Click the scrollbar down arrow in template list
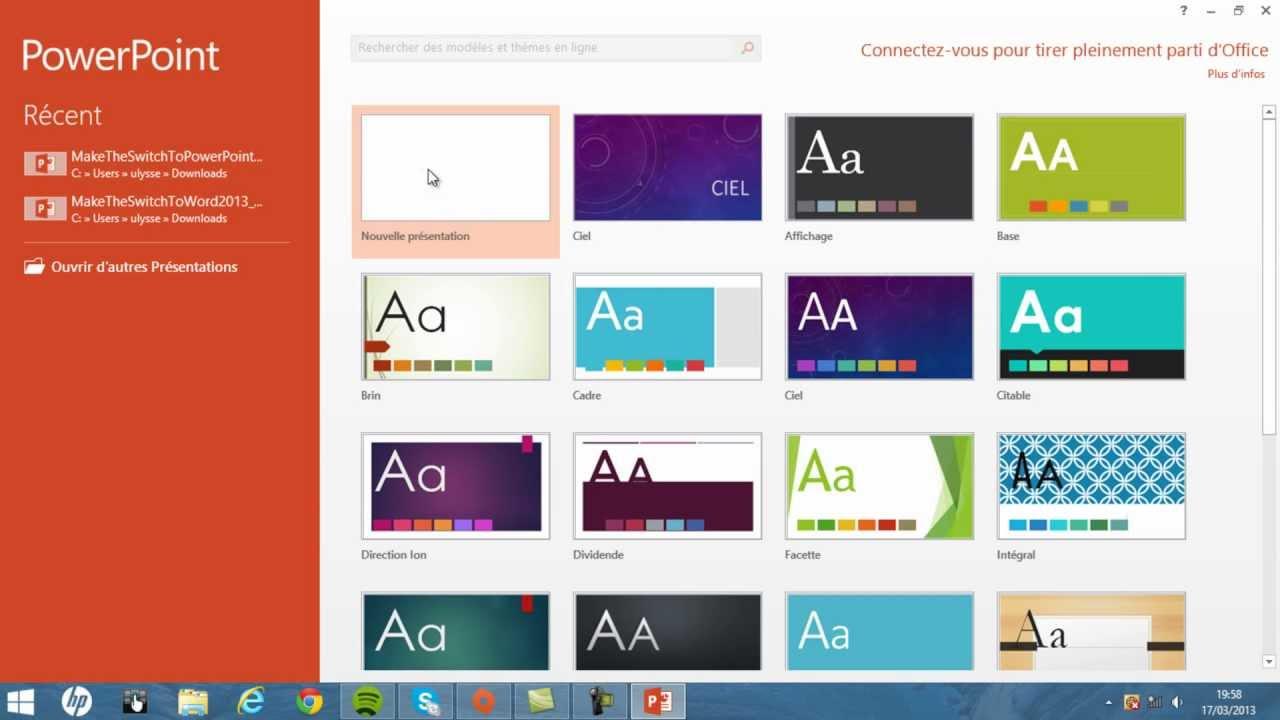Screen dimensions: 1280x720 pyautogui.click(x=1269, y=661)
